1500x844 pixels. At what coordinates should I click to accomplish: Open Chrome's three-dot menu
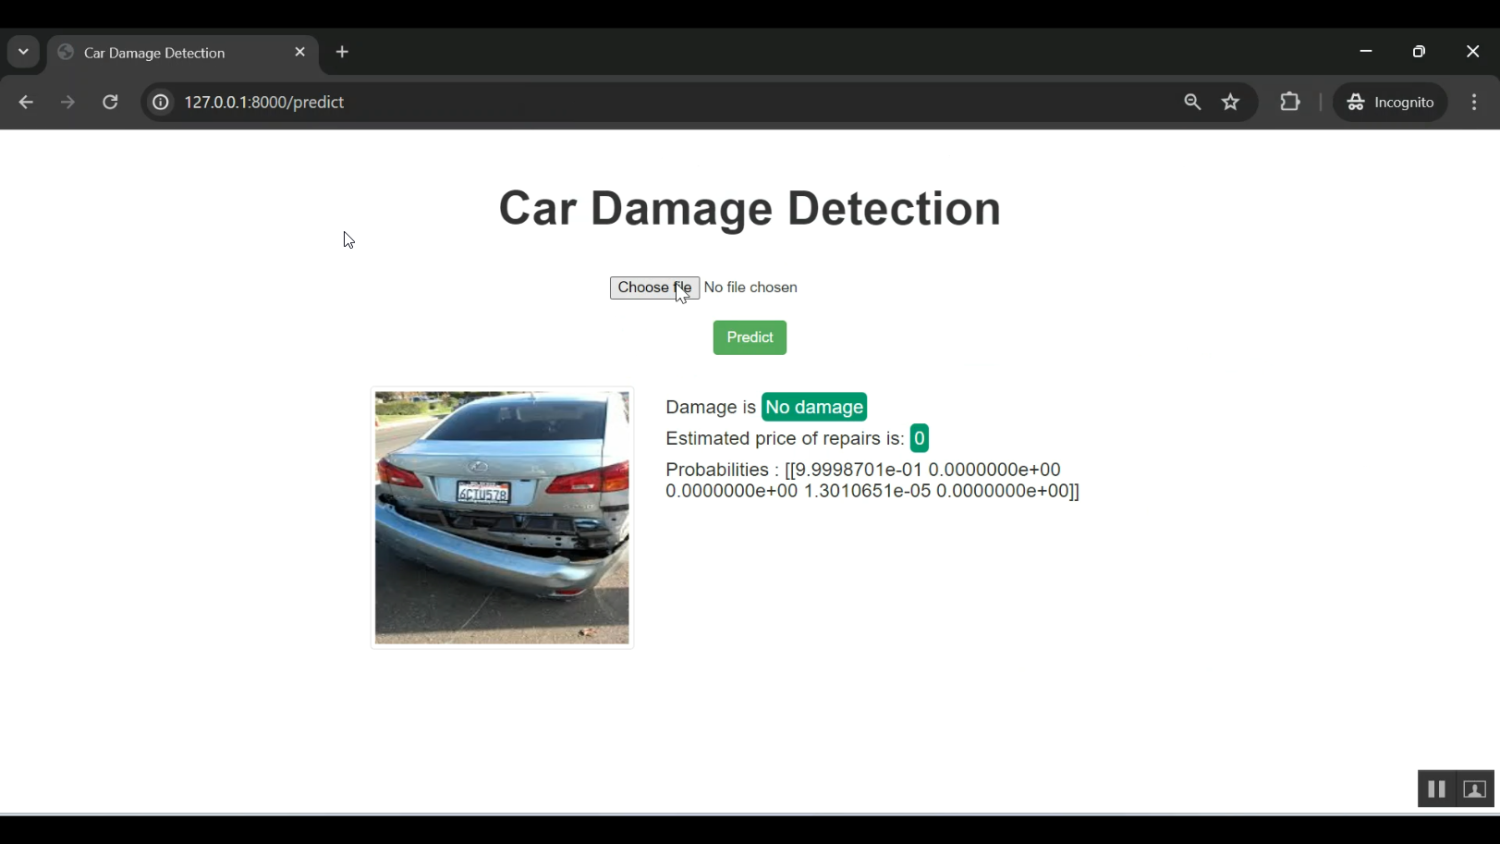pyautogui.click(x=1473, y=101)
